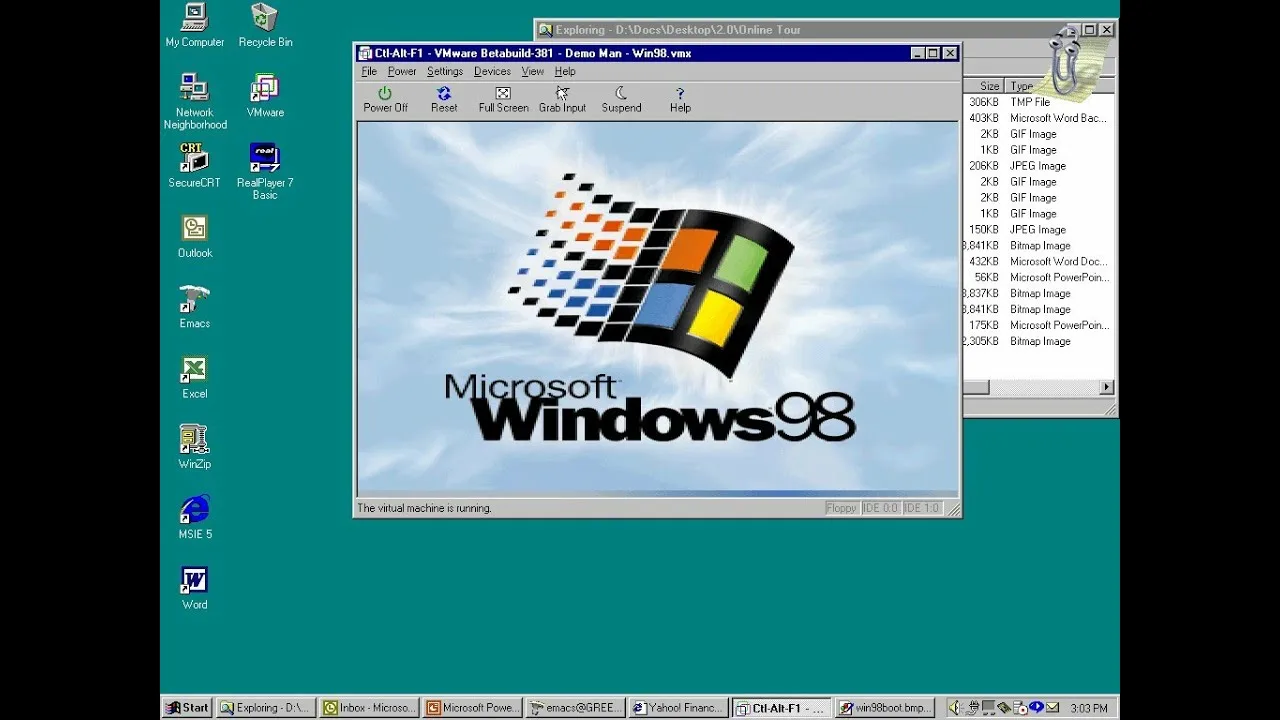Switch to the Microsoft PowerPoint taskbar button
1280x720 pixels.
point(472,708)
